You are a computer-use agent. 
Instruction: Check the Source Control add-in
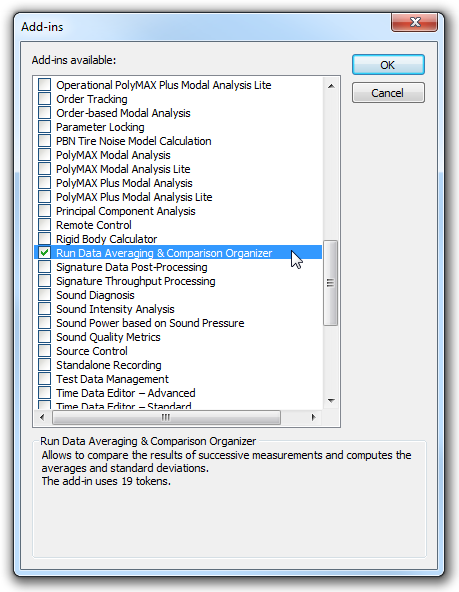click(x=45, y=350)
